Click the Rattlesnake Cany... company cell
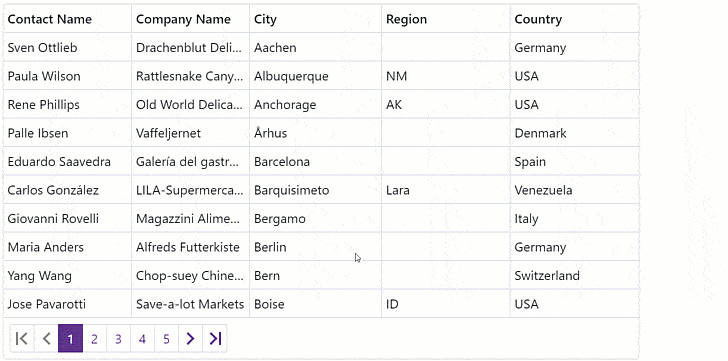The image size is (728, 361). (190, 76)
